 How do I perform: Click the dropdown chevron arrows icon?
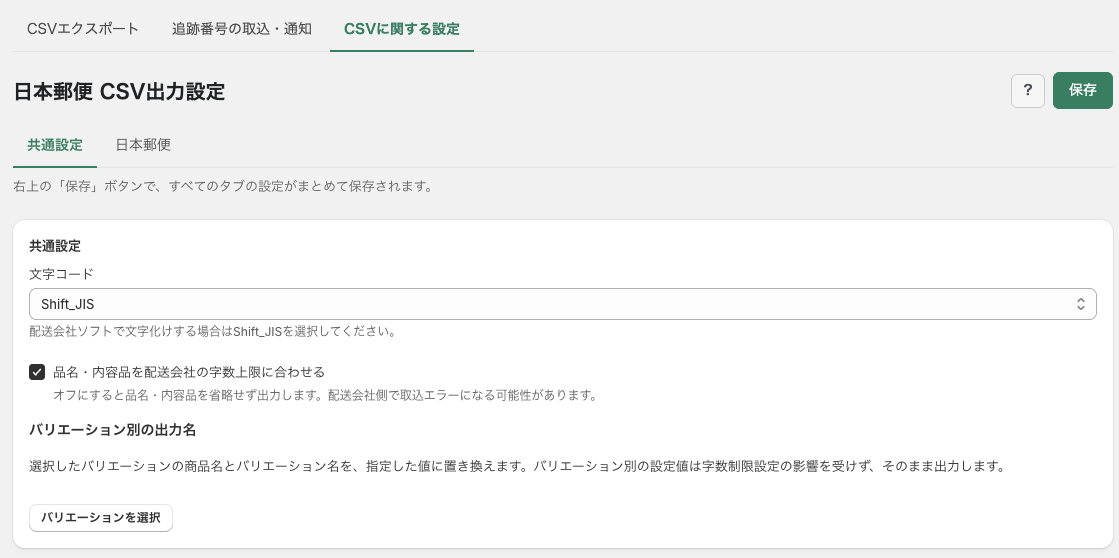[1080, 304]
